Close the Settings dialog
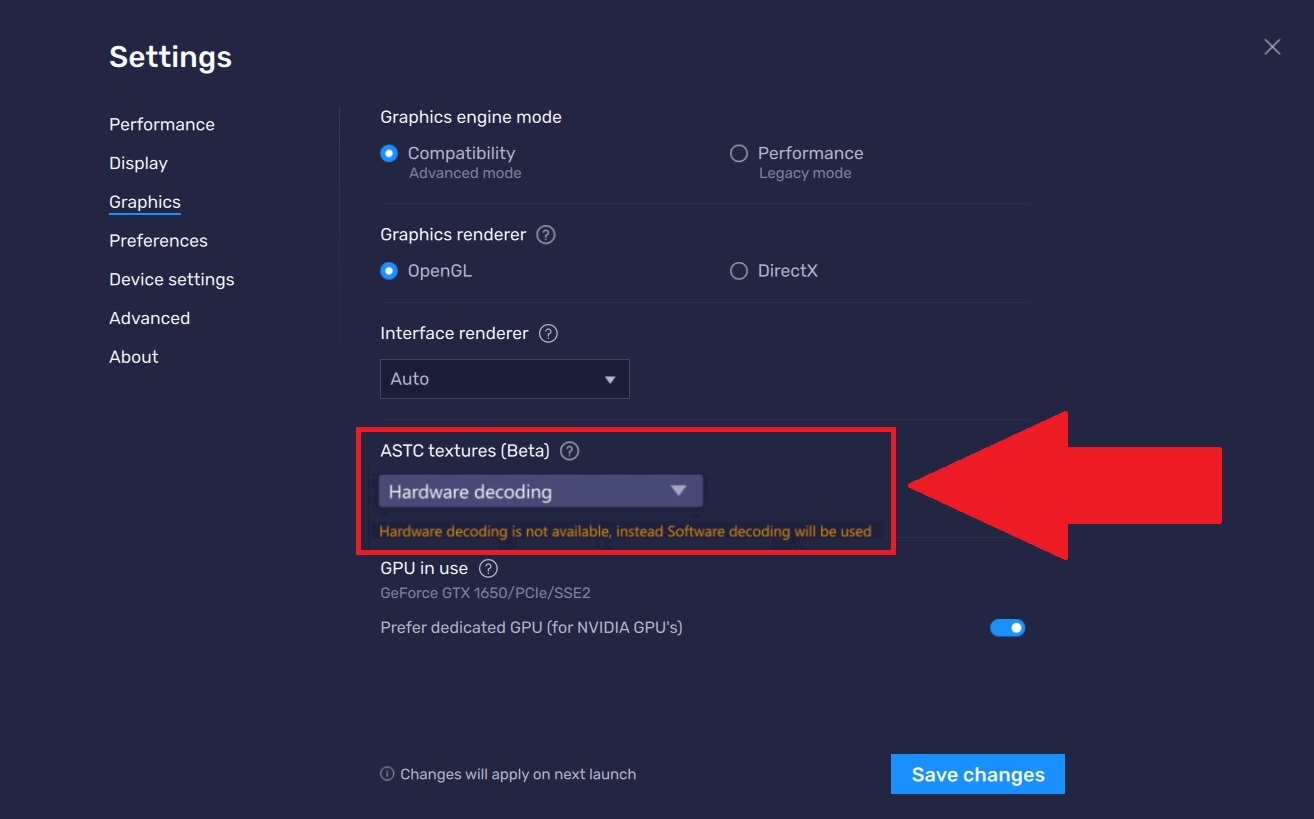Screen dimensions: 1314x819 point(1271,46)
